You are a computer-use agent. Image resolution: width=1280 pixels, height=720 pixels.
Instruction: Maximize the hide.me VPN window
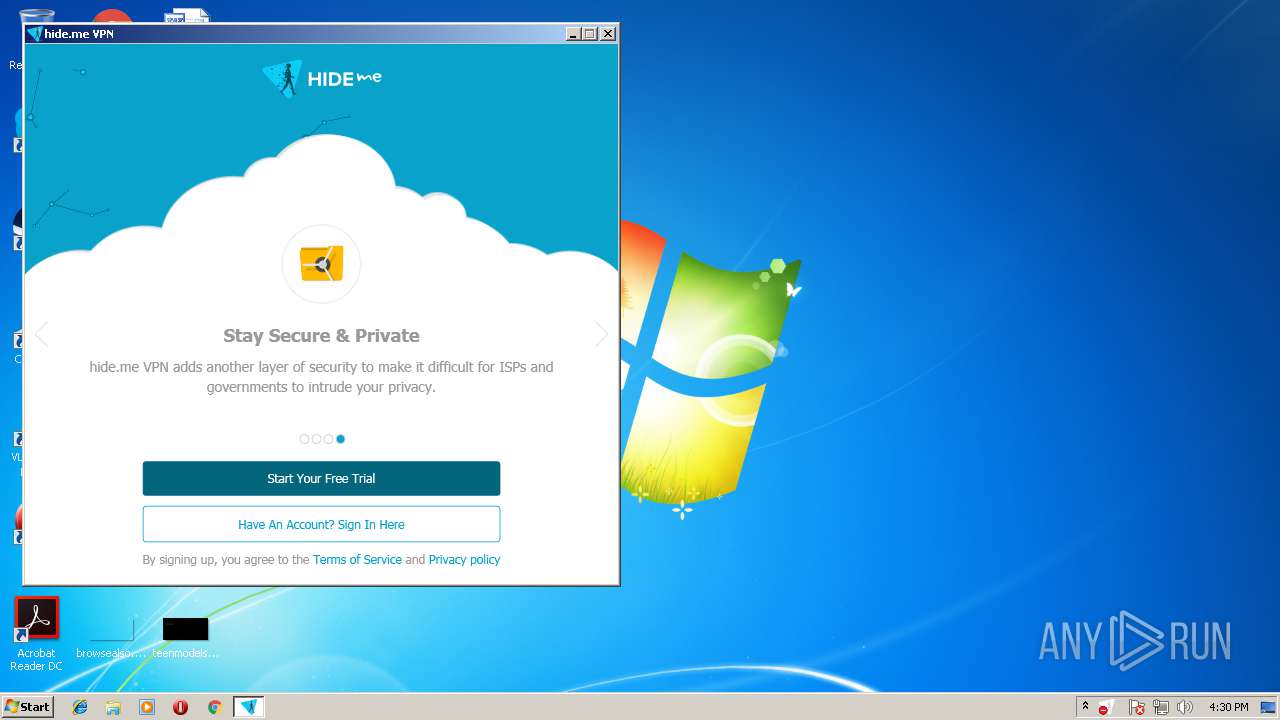[x=590, y=34]
